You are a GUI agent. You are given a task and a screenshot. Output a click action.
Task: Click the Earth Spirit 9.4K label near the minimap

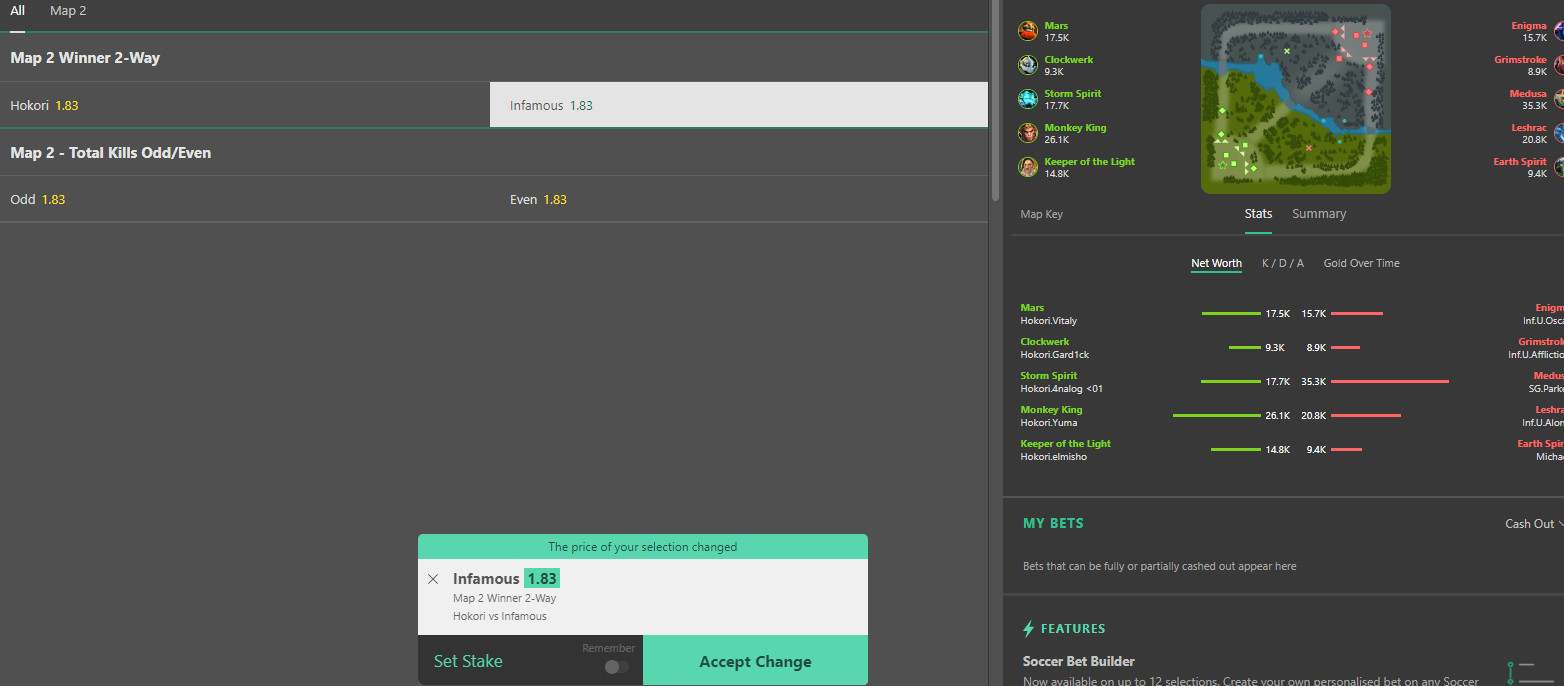tap(1521, 167)
